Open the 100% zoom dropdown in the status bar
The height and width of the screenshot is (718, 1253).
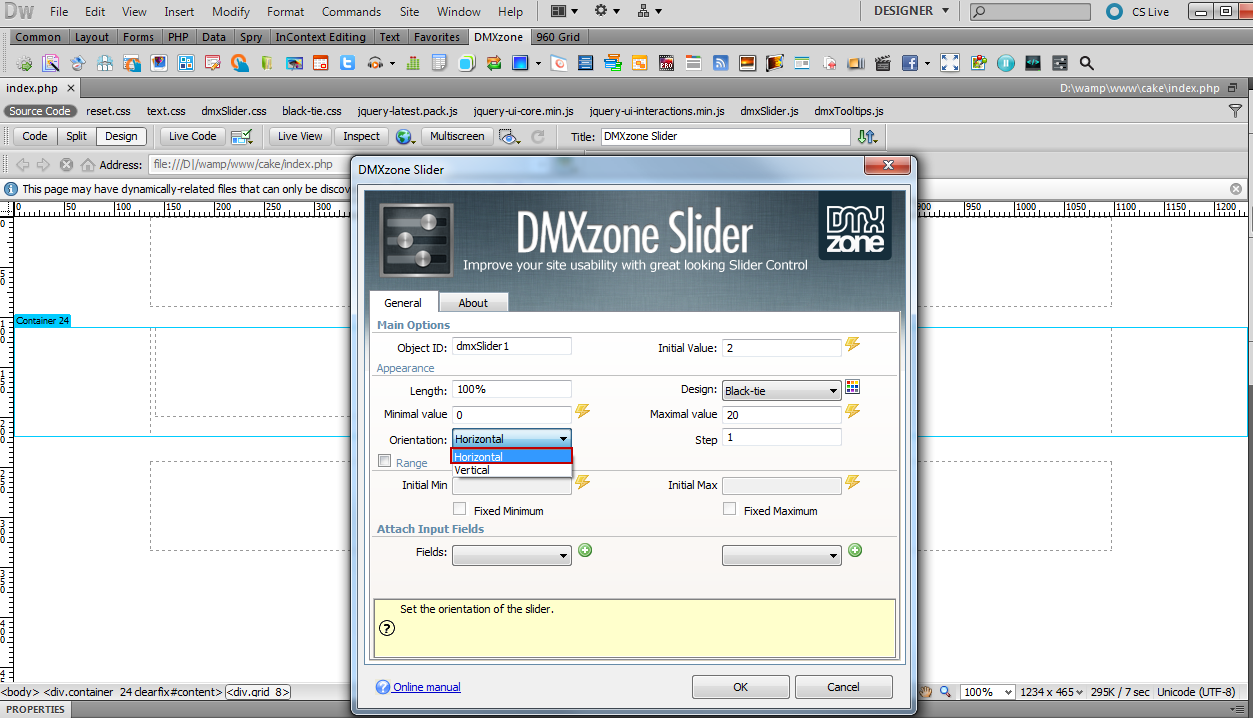point(988,692)
